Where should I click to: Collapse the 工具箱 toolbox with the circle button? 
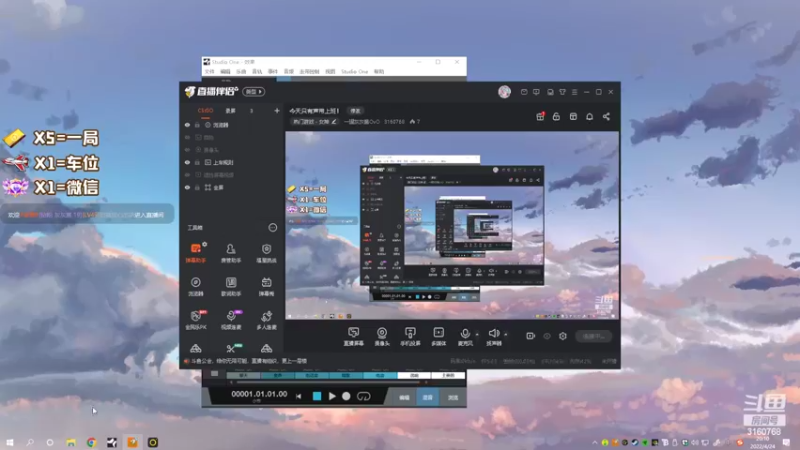pos(273,228)
